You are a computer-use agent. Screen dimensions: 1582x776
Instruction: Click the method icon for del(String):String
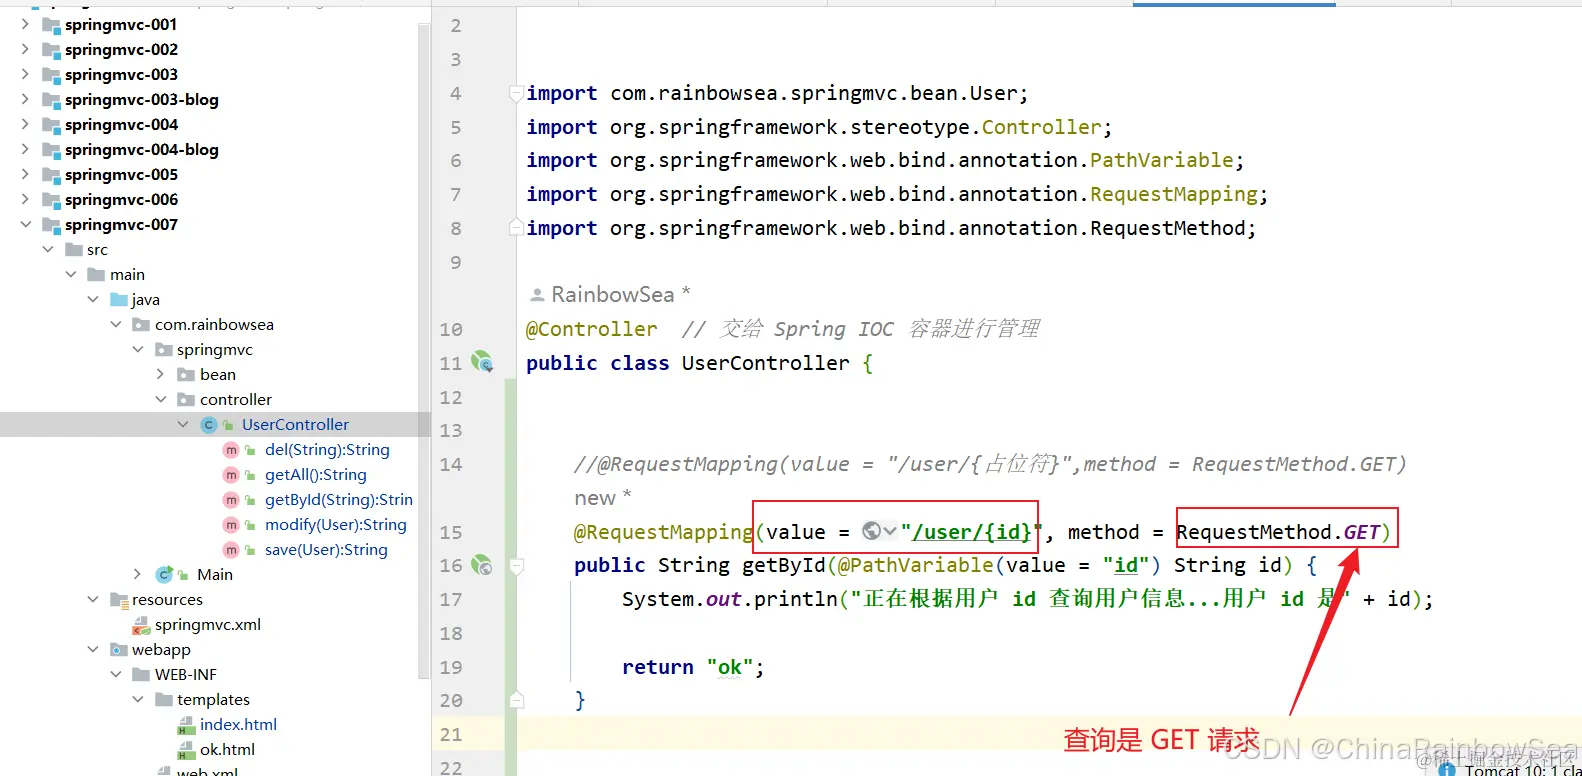pyautogui.click(x=231, y=450)
